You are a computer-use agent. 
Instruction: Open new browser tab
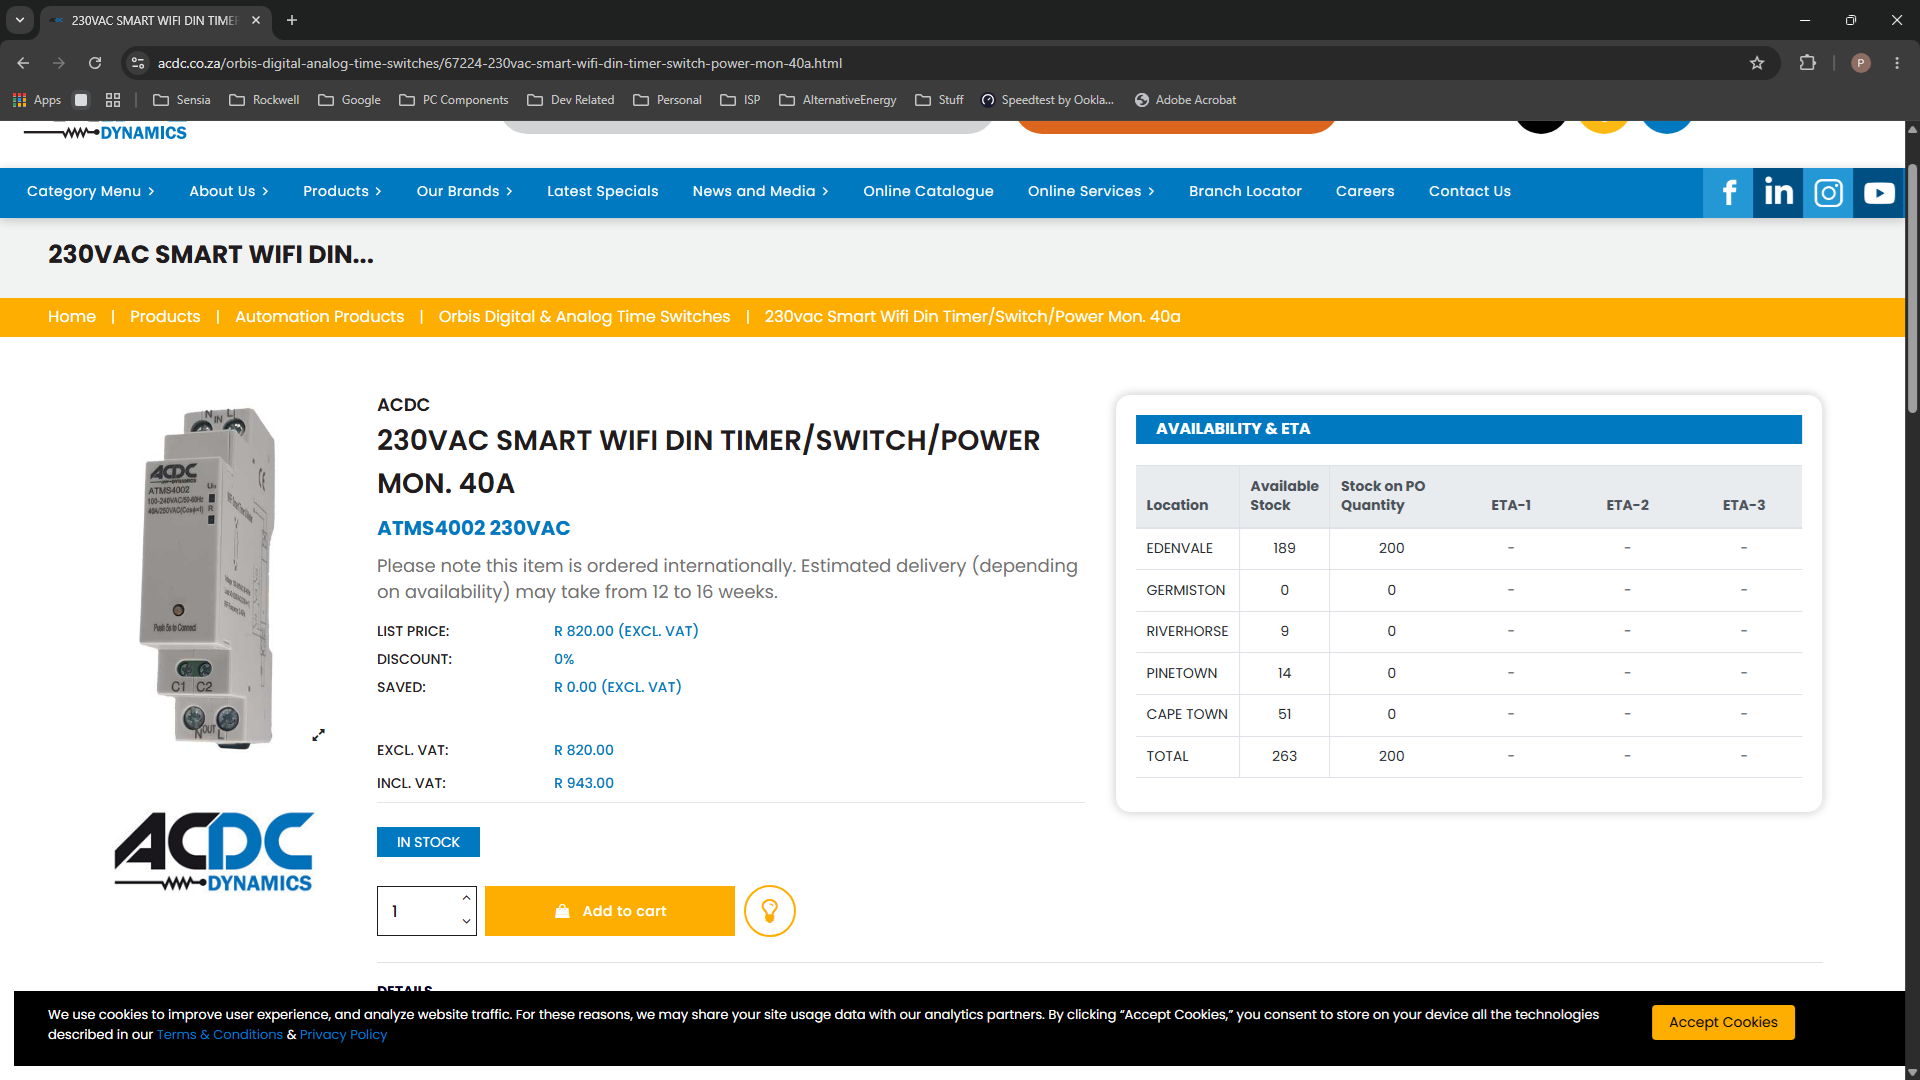(x=292, y=20)
